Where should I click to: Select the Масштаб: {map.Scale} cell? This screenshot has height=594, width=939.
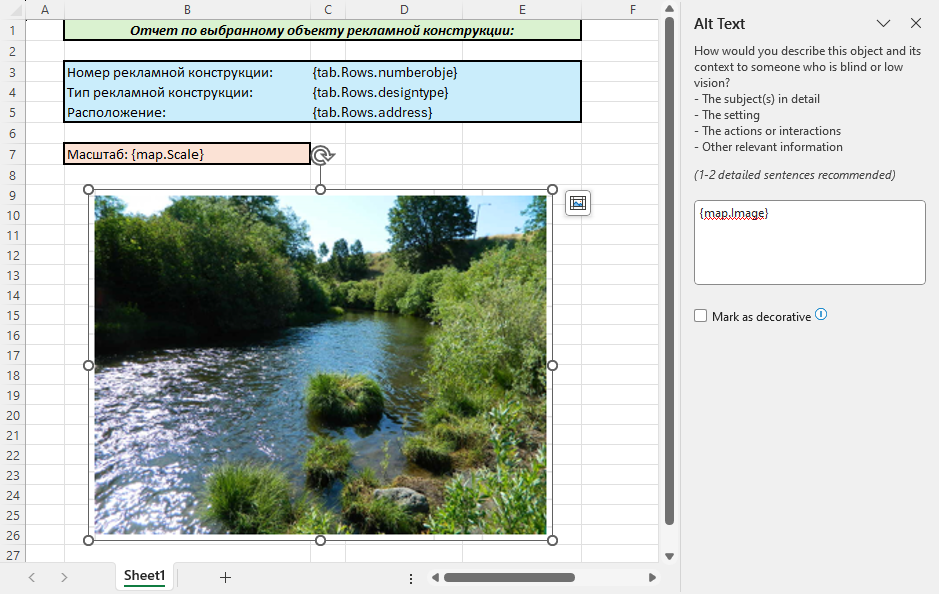187,154
